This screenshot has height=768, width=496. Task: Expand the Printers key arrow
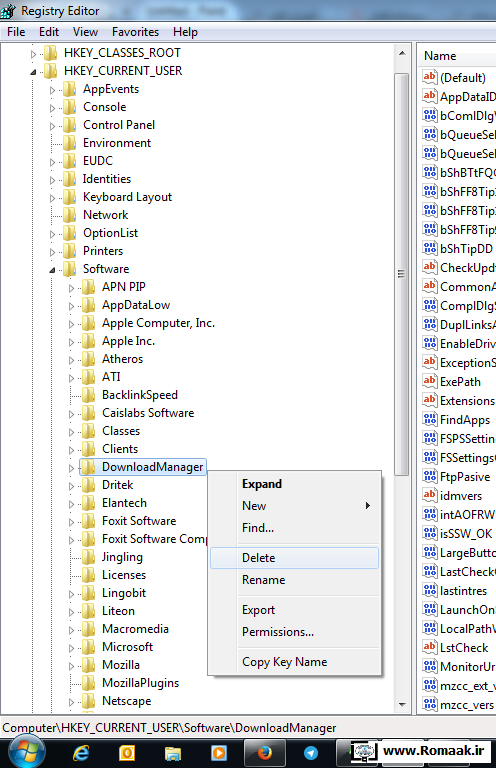pyautogui.click(x=52, y=252)
